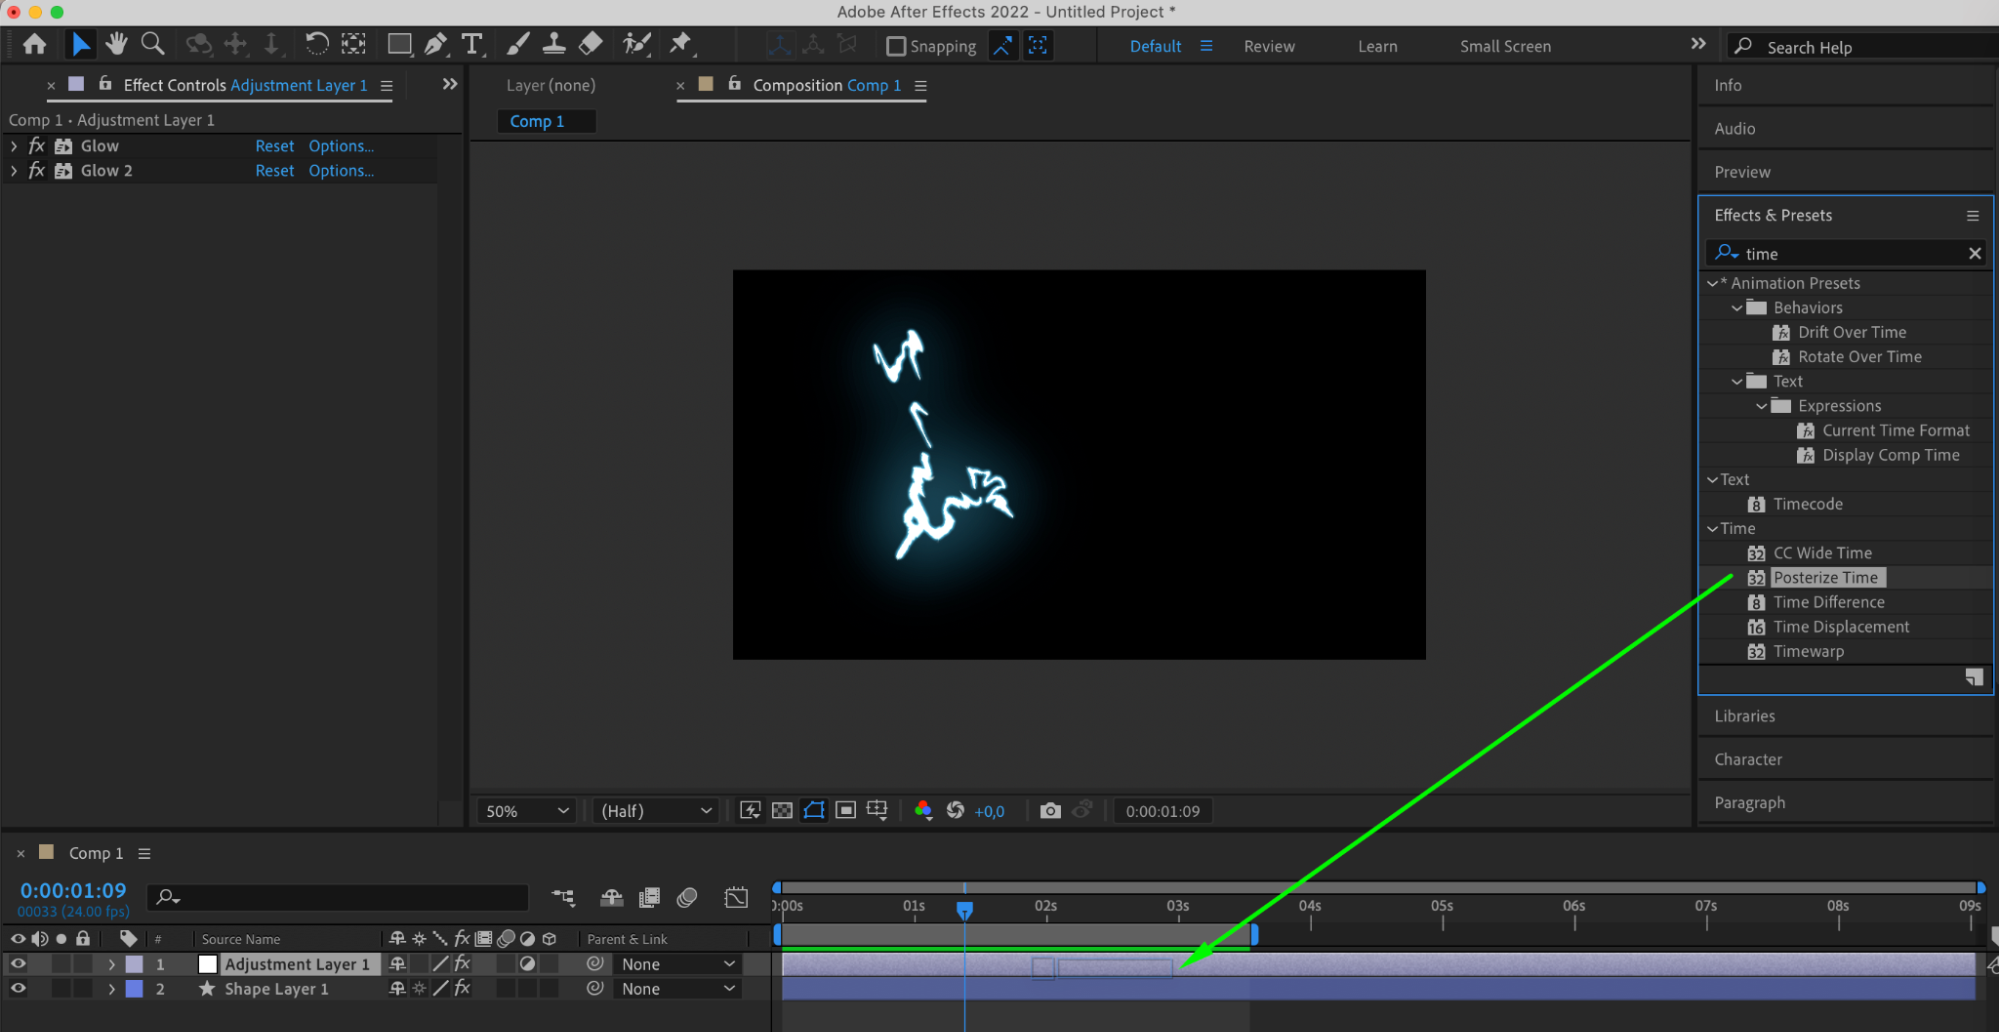Select Posterize Time effect in list
Screen dimensions: 1999x1032
[1825, 578]
